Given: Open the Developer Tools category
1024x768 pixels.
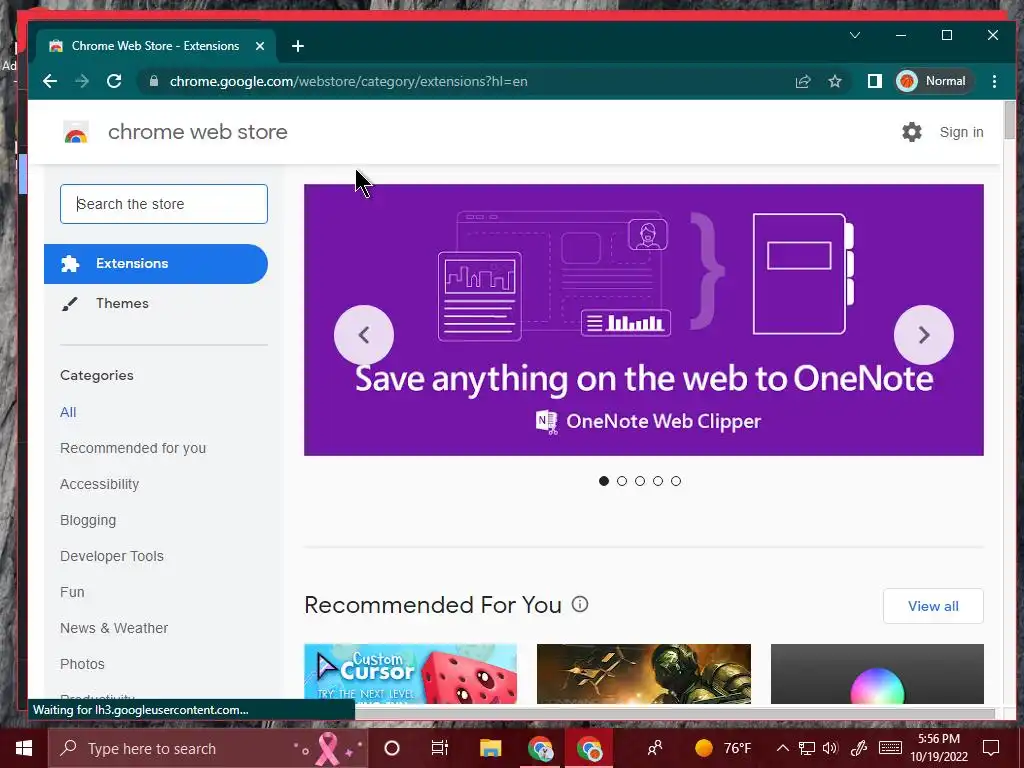Looking at the screenshot, I should [x=112, y=556].
